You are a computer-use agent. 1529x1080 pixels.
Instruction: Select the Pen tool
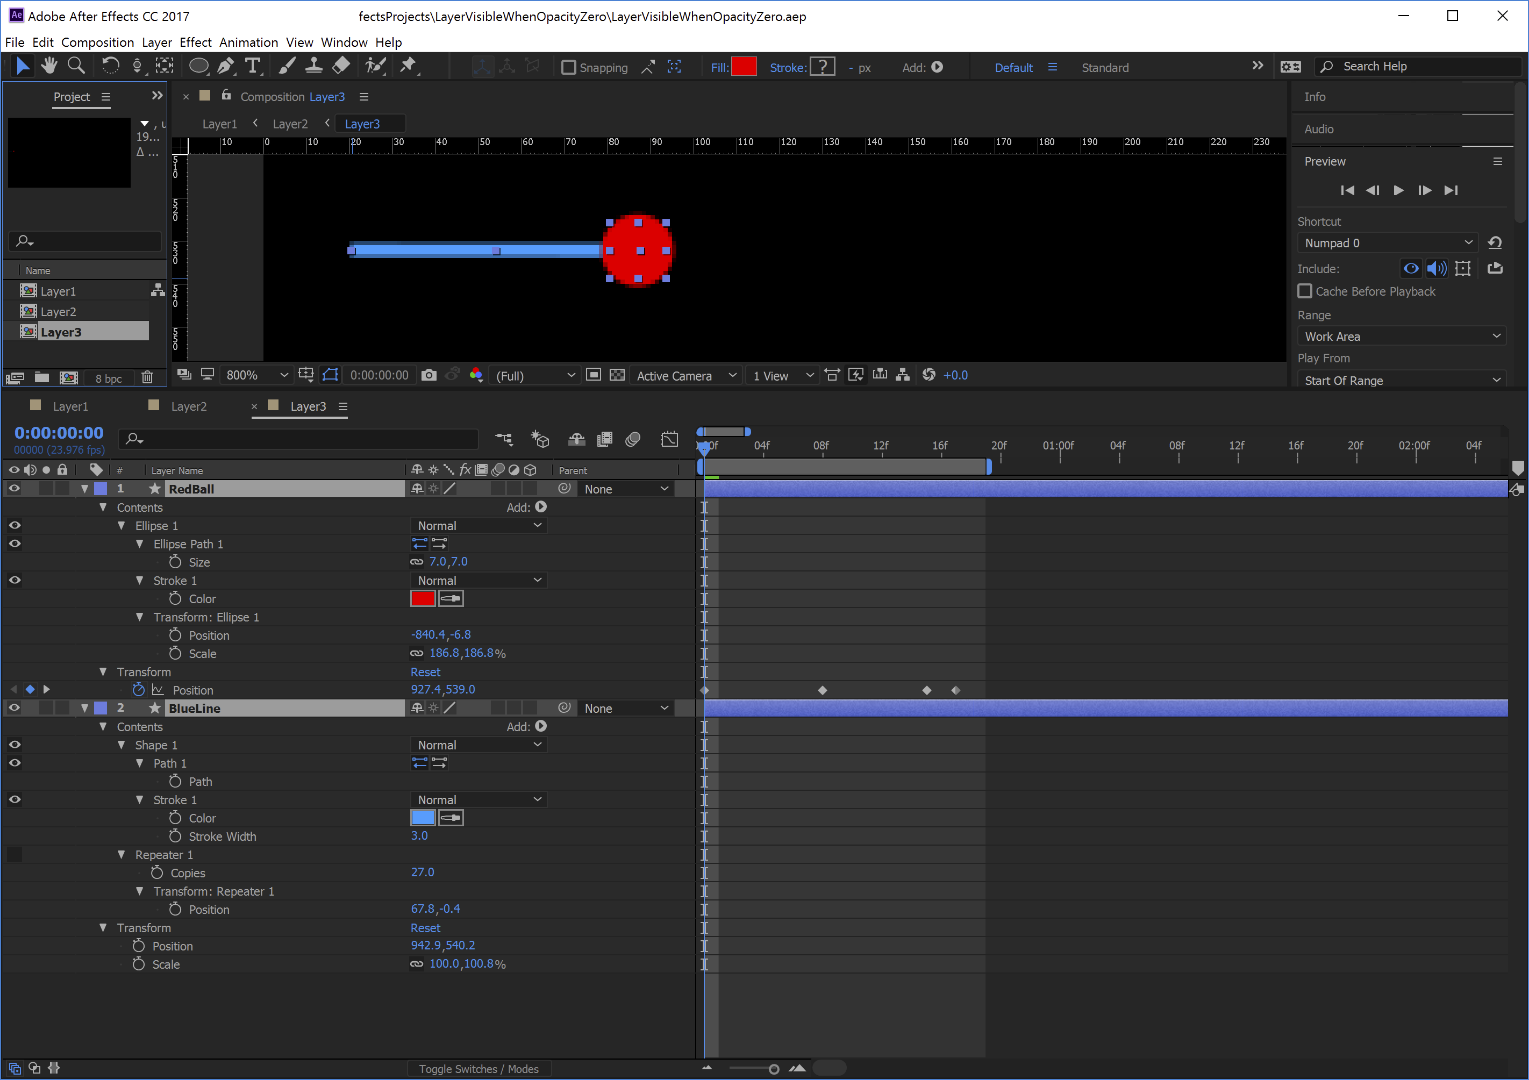coord(225,66)
